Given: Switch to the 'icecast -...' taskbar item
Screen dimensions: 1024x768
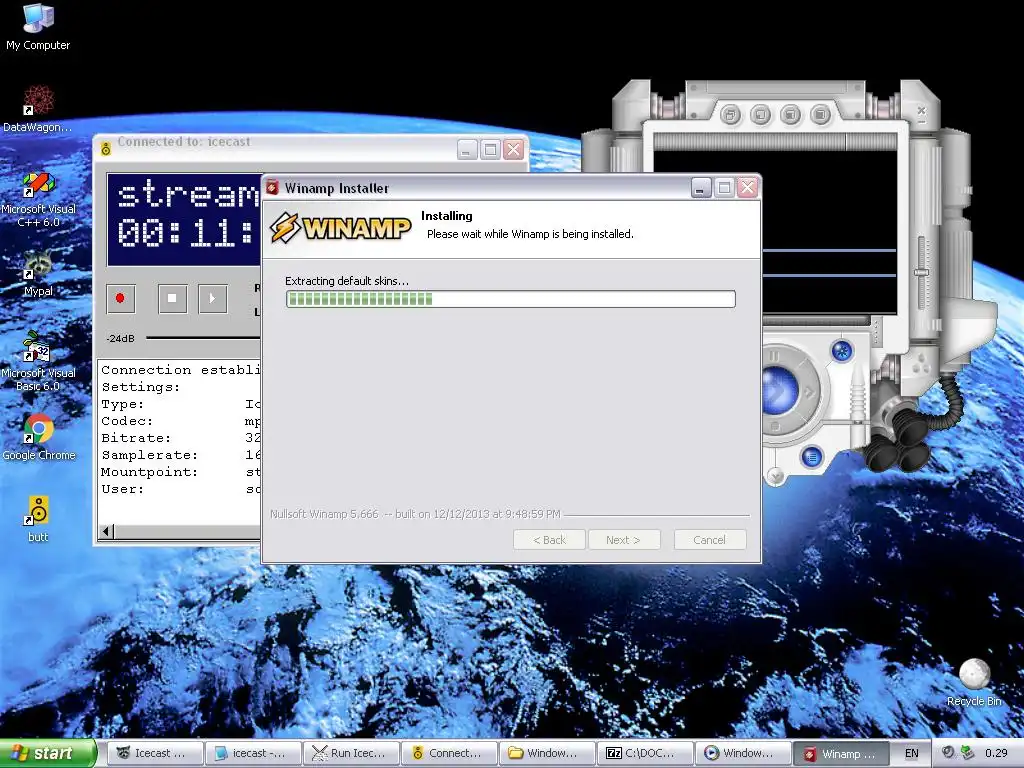Looking at the screenshot, I should (253, 753).
